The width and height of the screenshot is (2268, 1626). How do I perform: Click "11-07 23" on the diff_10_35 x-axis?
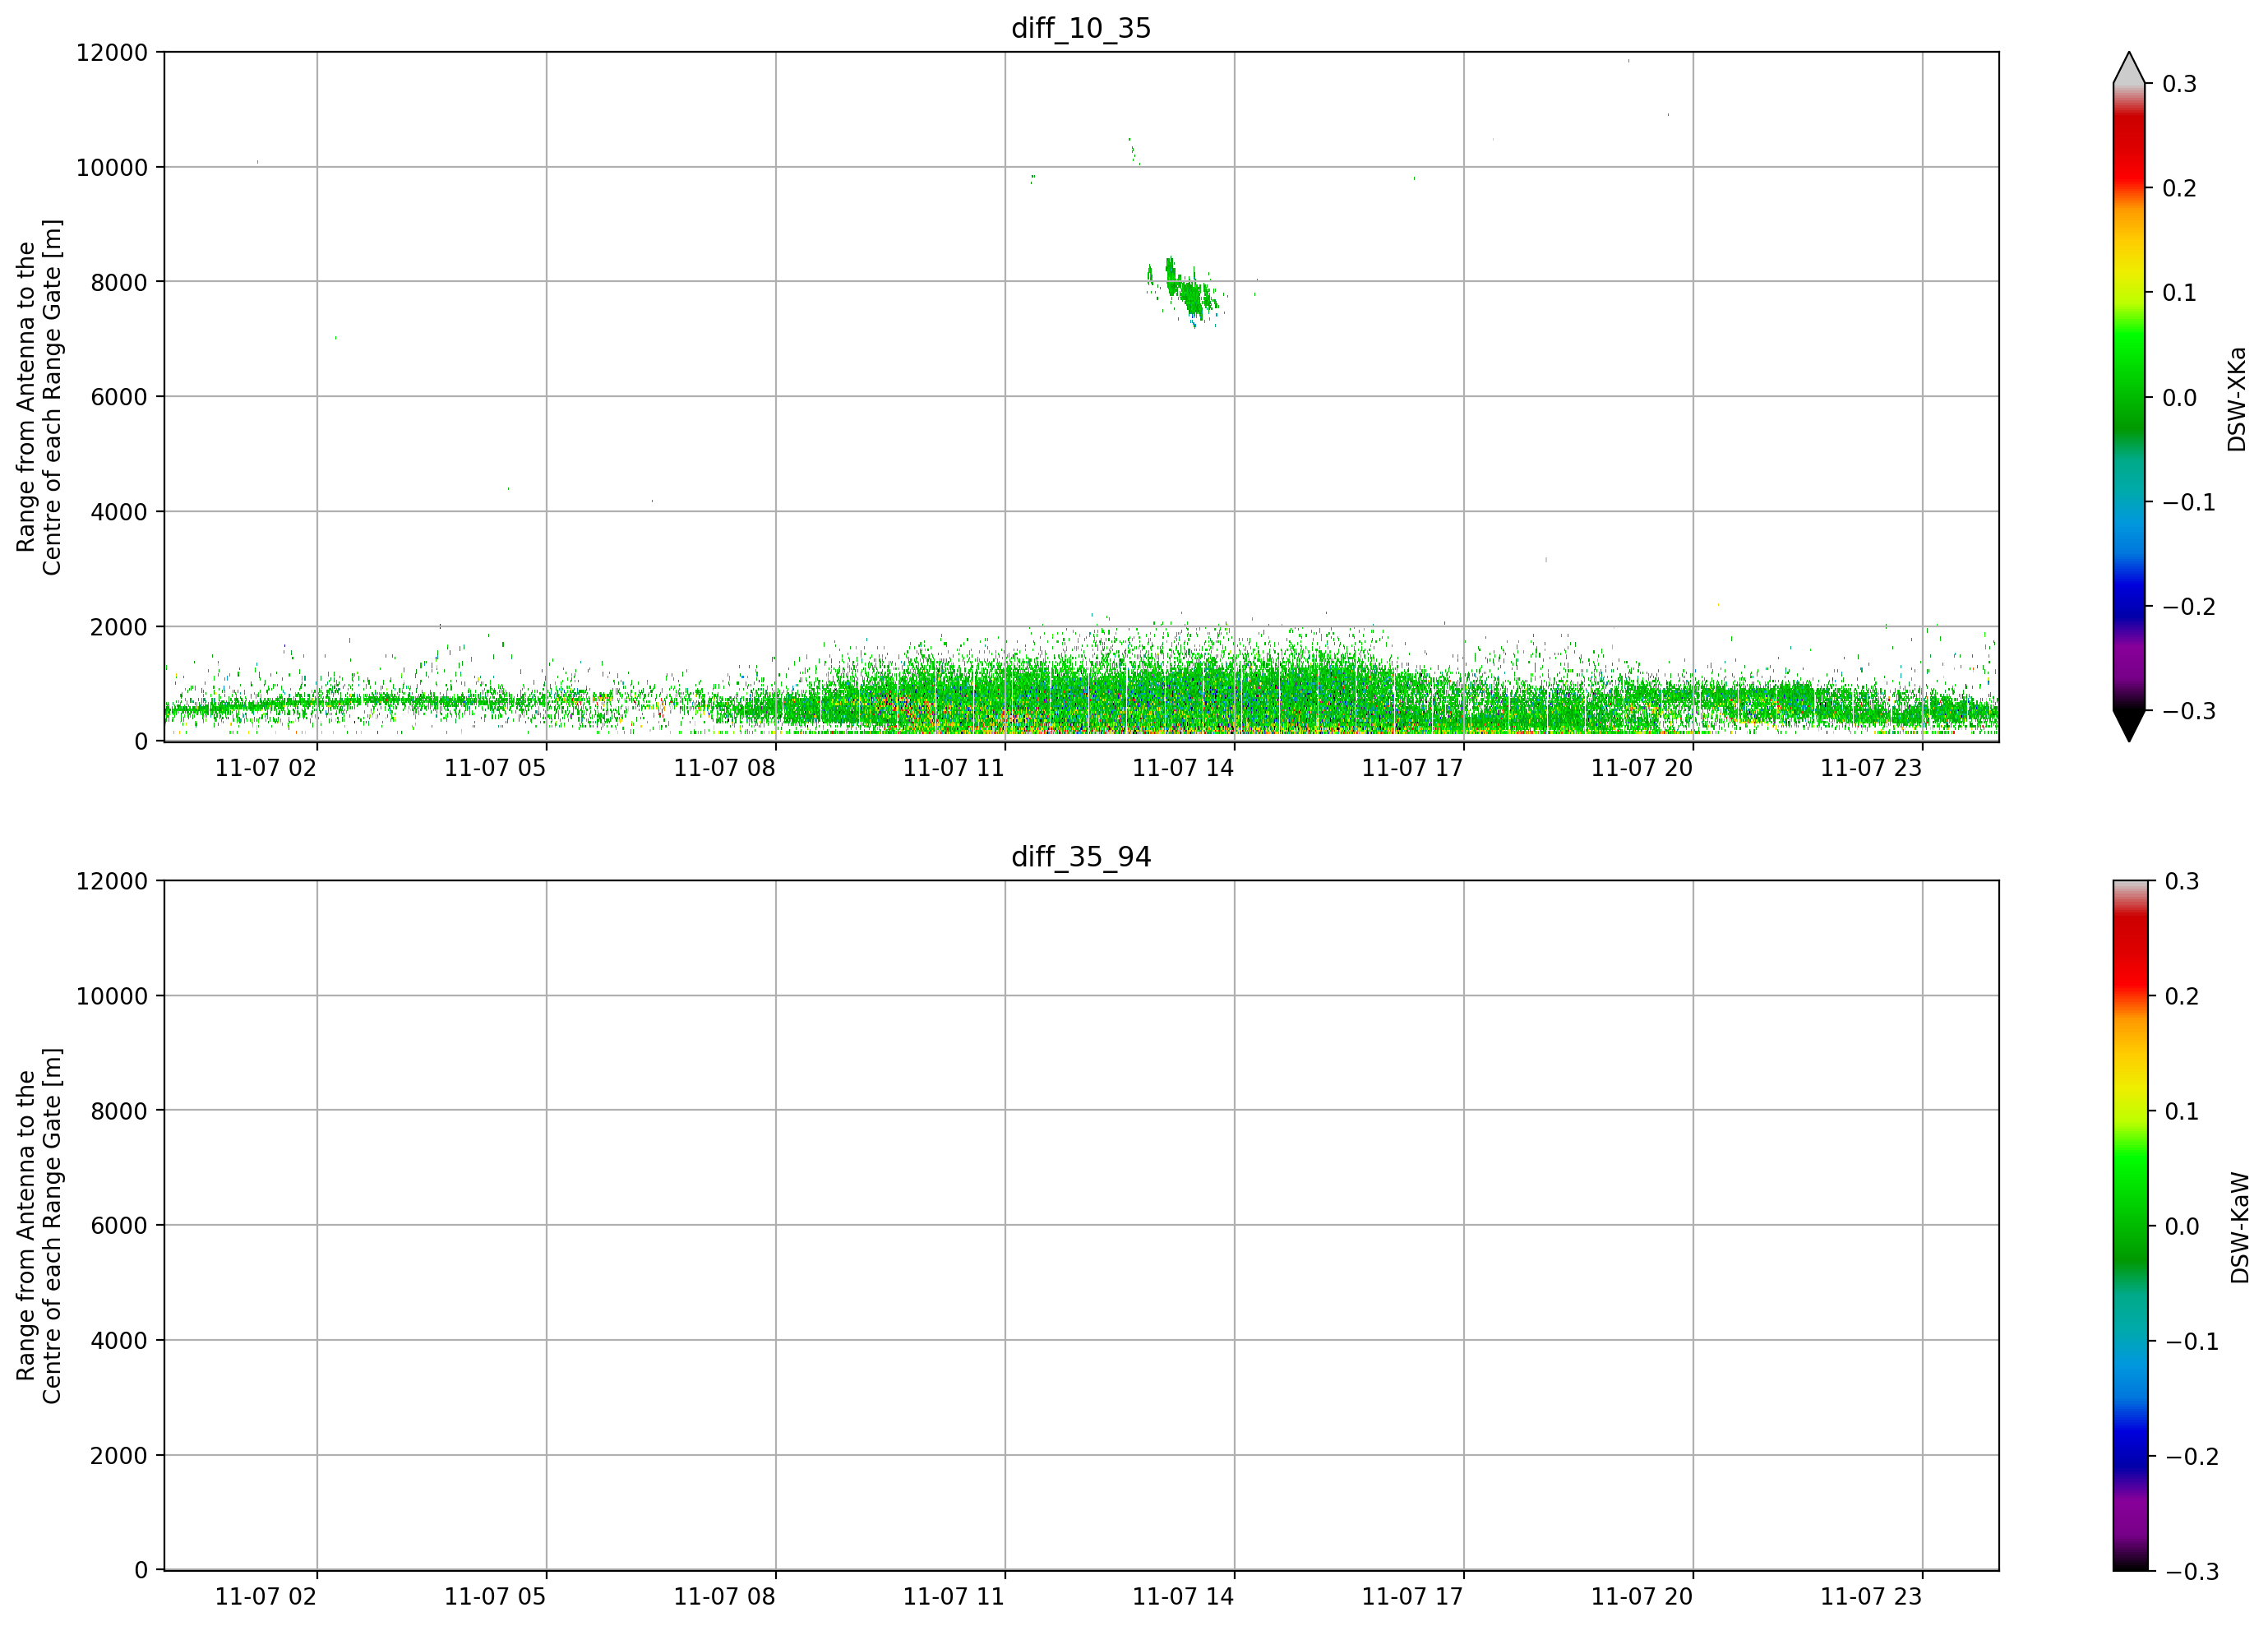pyautogui.click(x=1871, y=768)
